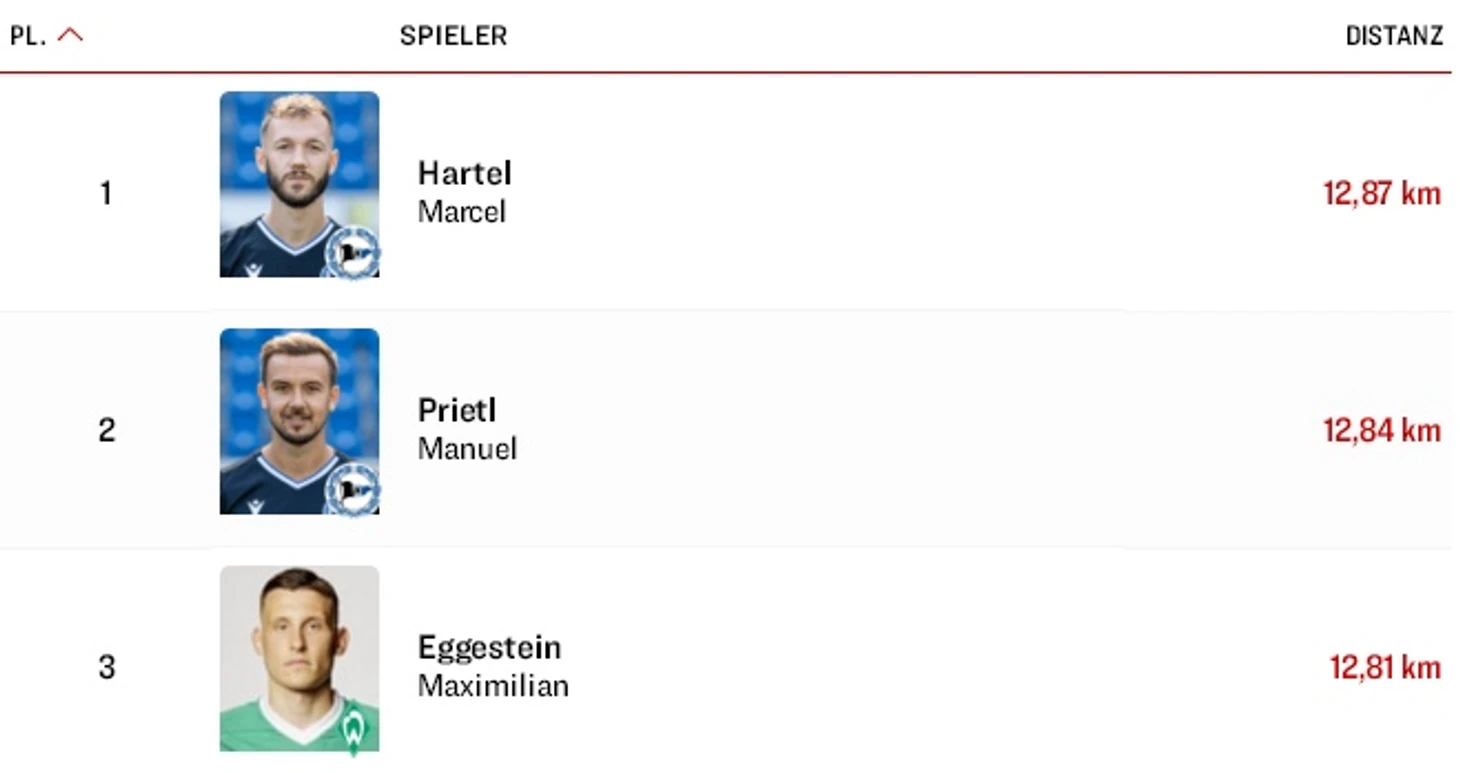The image size is (1460, 773).
Task: Open Marcel Hartel's player photo
Action: point(299,185)
